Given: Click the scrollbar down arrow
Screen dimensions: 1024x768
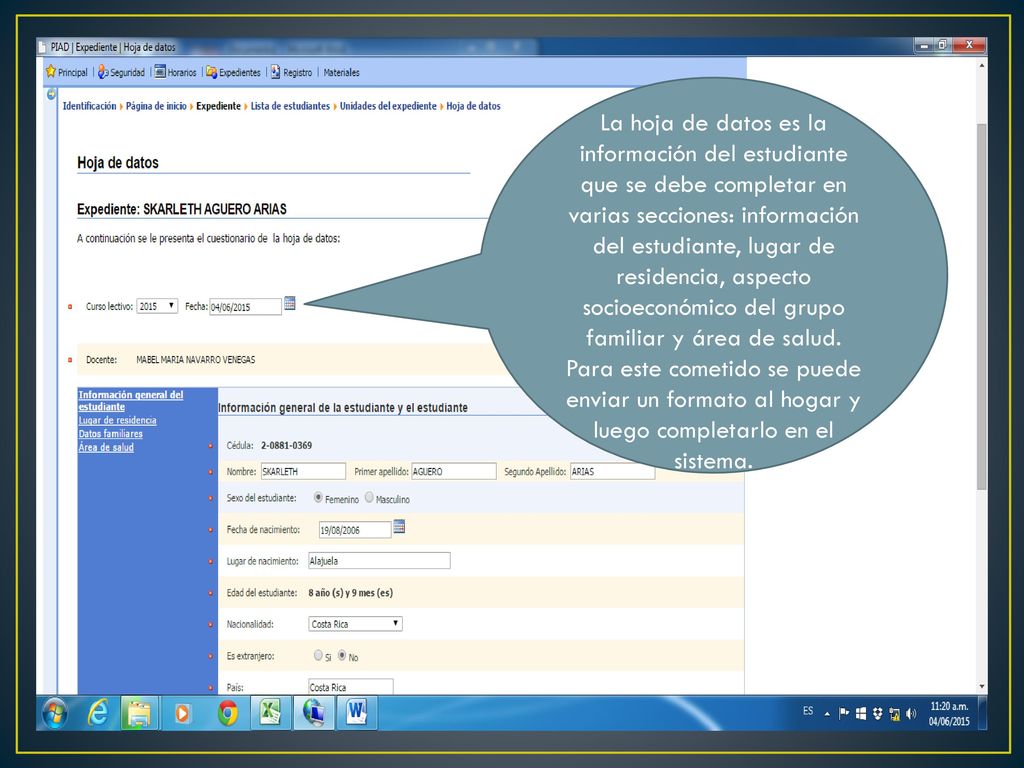Looking at the screenshot, I should [x=982, y=686].
